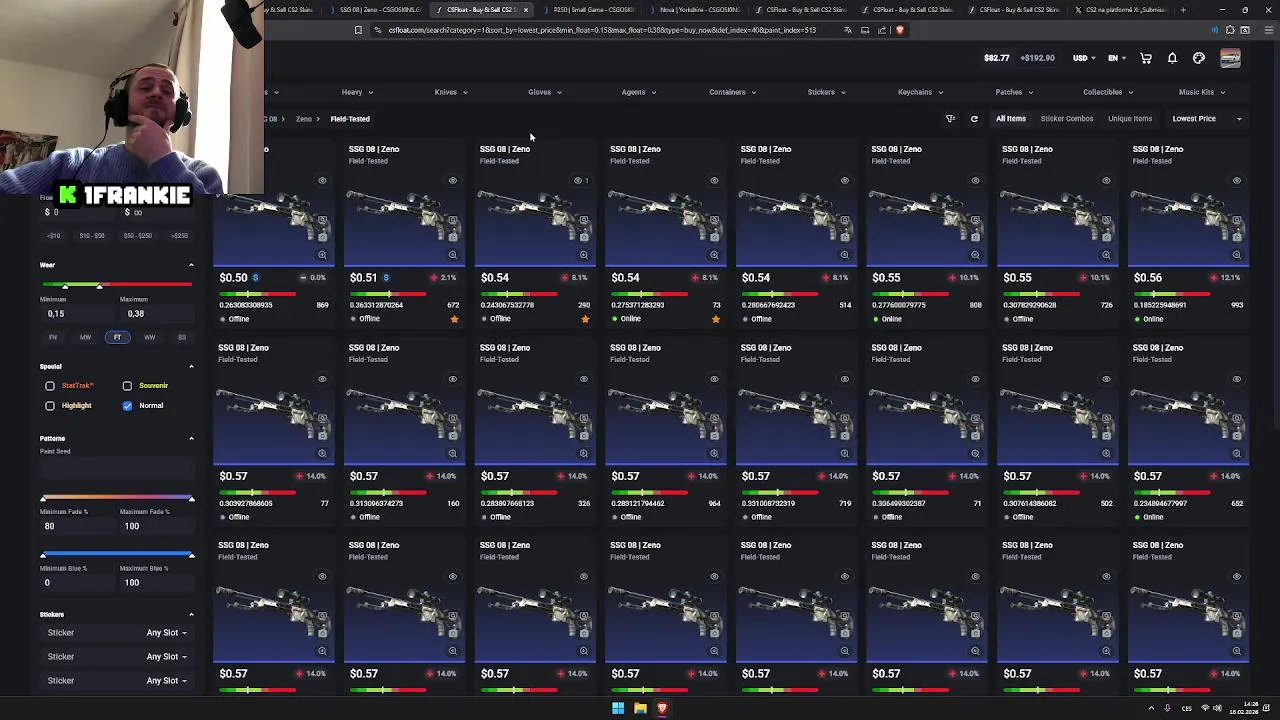Collapse the Special filter section
The width and height of the screenshot is (1280, 720).
coord(191,367)
